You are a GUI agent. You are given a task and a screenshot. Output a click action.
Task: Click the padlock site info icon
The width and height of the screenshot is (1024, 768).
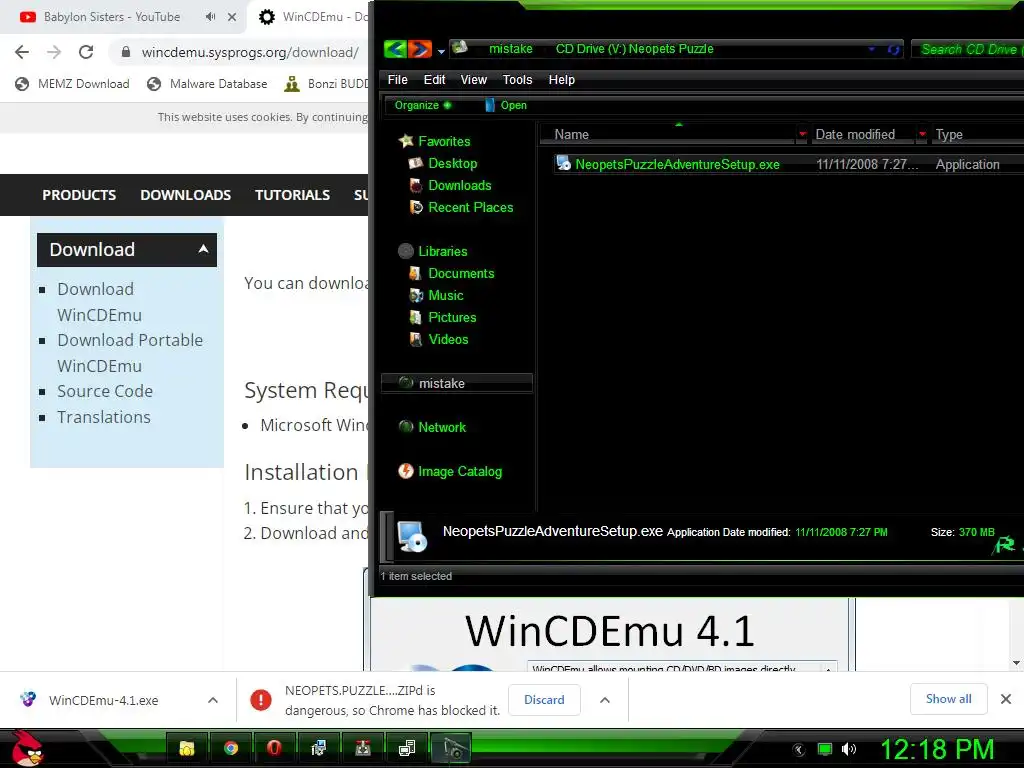pos(126,52)
